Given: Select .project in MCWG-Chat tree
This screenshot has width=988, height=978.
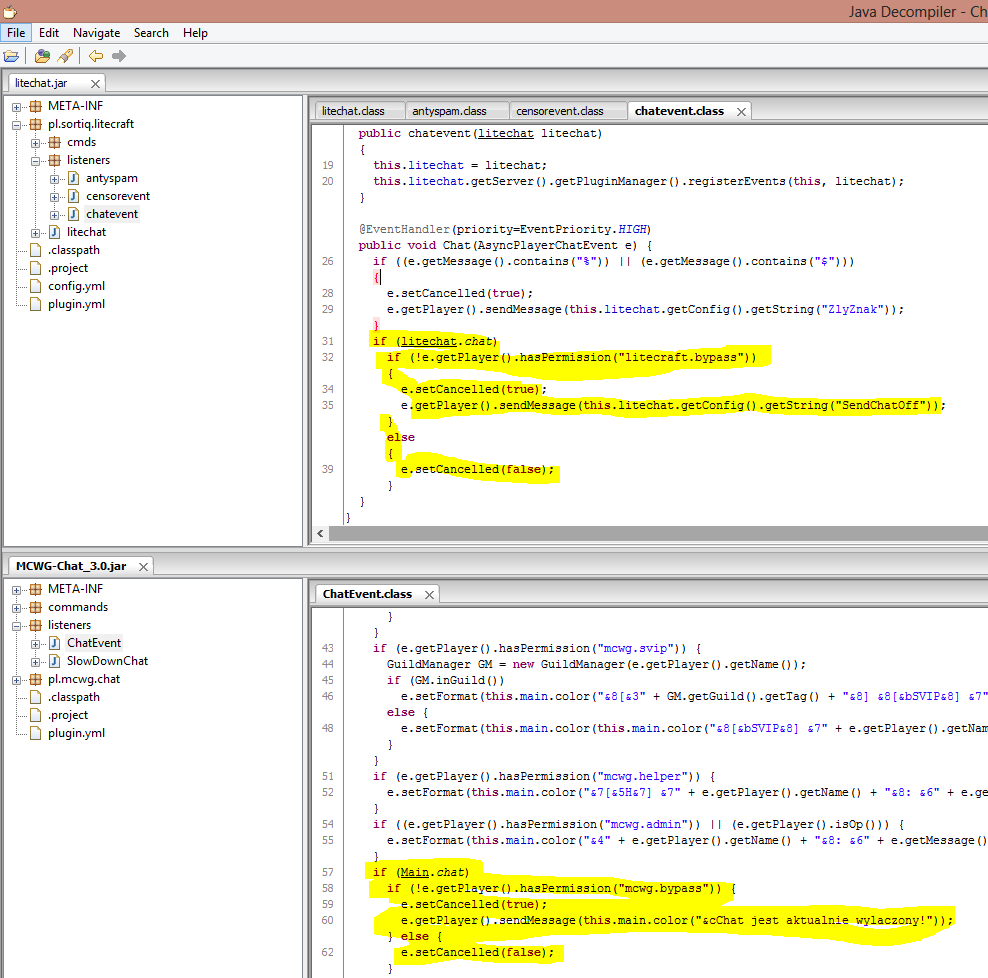Looking at the screenshot, I should [x=68, y=715].
